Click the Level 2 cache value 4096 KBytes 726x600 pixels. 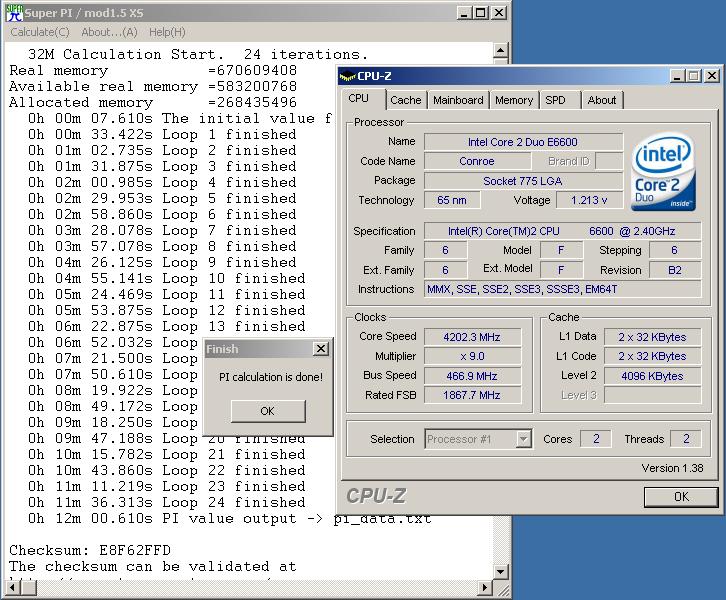click(652, 376)
